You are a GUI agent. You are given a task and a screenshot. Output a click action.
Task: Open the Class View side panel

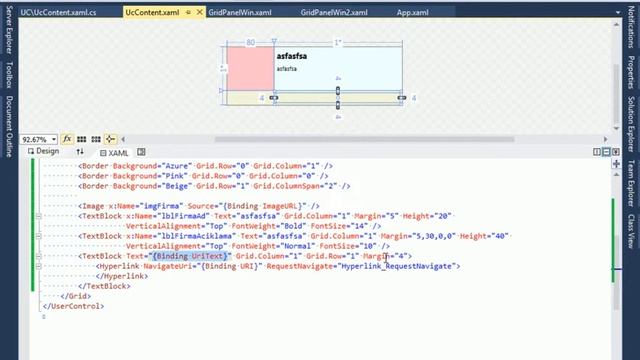click(631, 231)
